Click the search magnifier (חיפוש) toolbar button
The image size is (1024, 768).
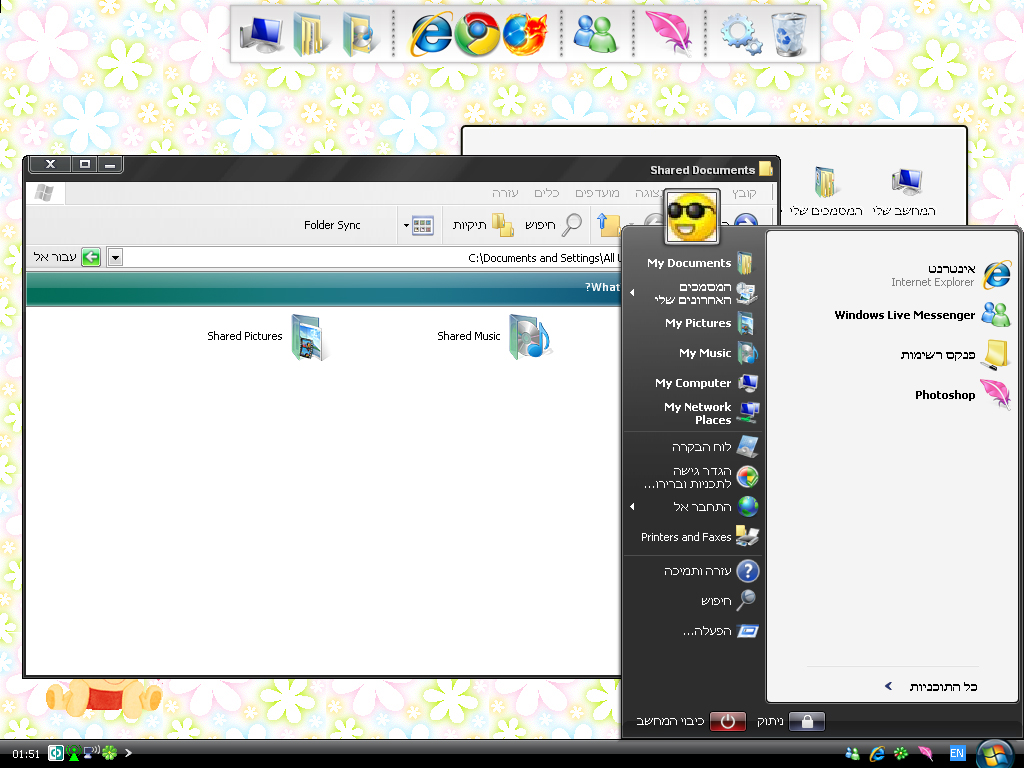coord(553,225)
